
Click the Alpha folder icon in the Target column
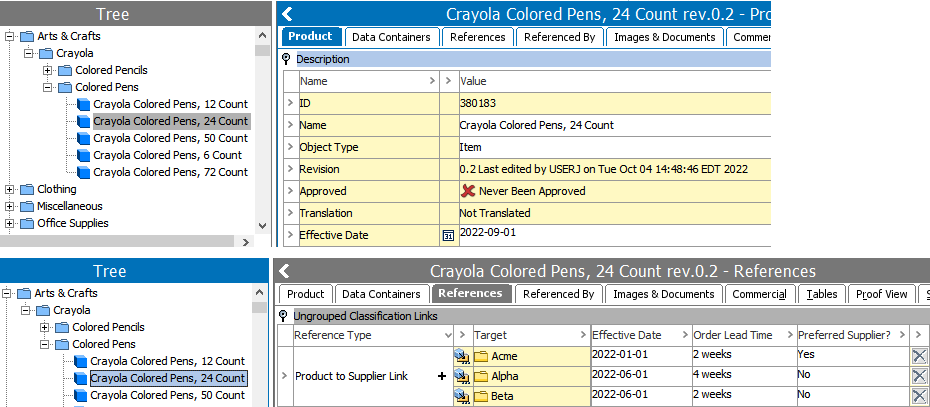[480, 376]
